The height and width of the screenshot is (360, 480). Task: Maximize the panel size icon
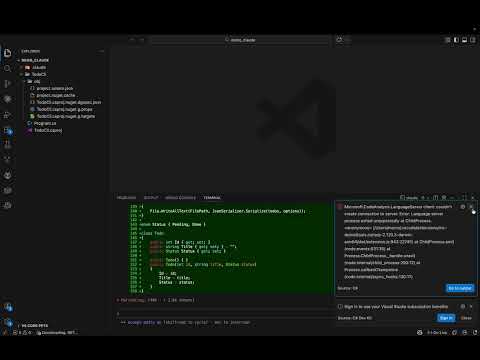(x=464, y=198)
